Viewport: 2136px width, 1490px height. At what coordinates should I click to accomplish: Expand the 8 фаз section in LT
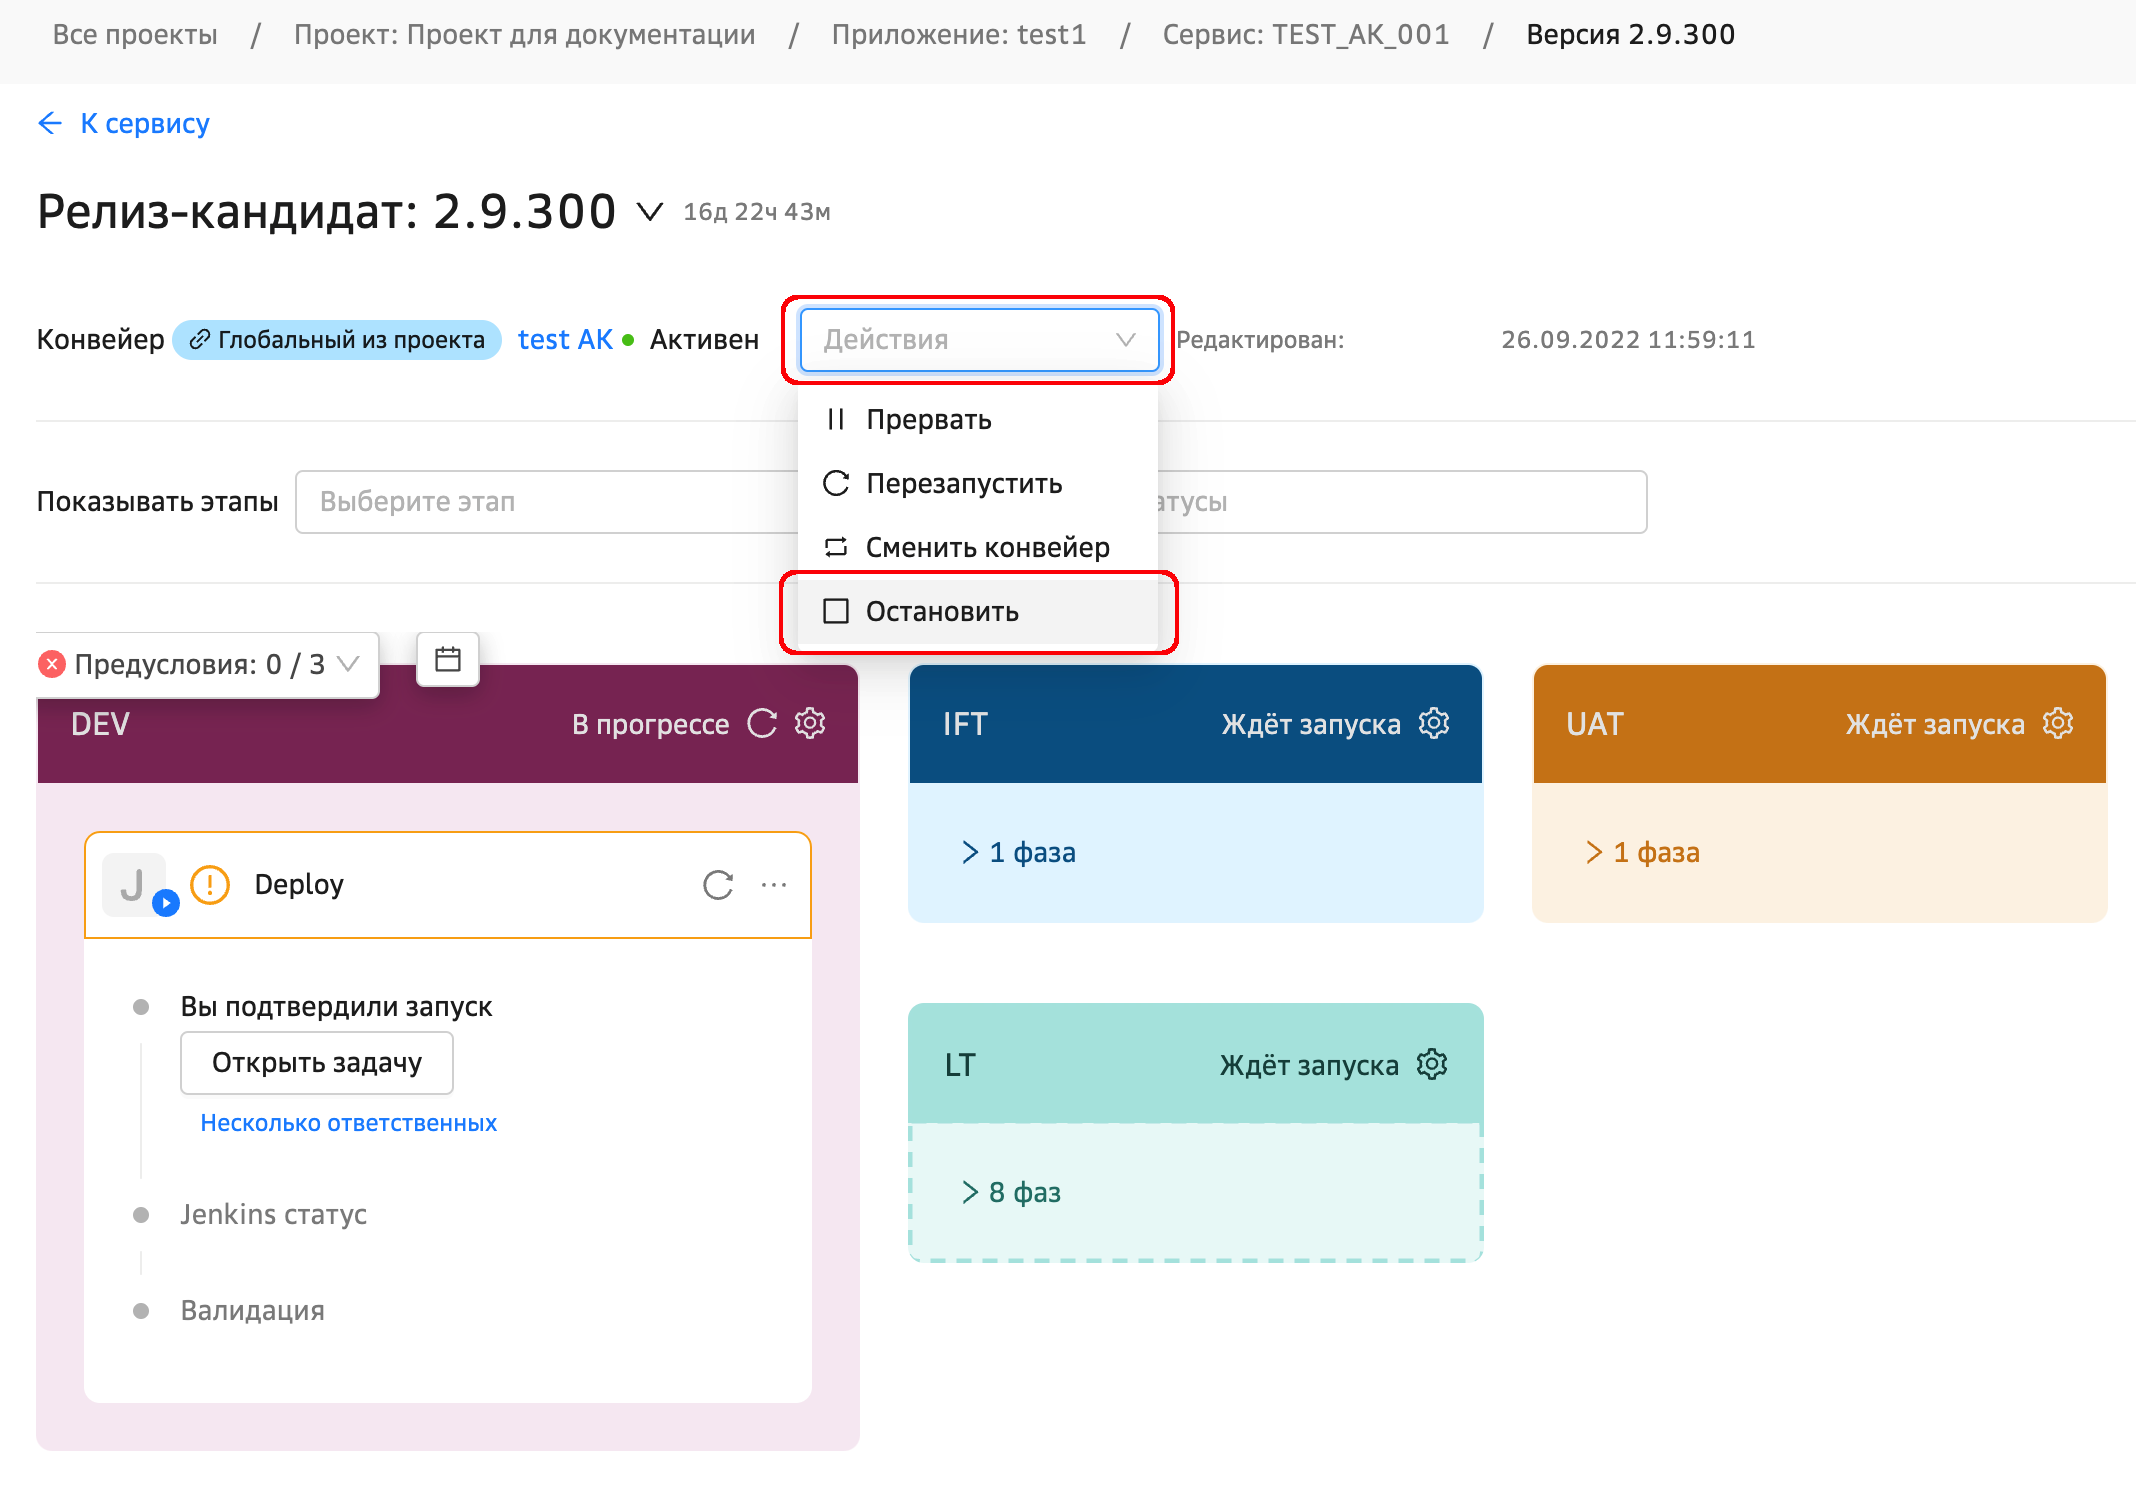(1012, 1192)
